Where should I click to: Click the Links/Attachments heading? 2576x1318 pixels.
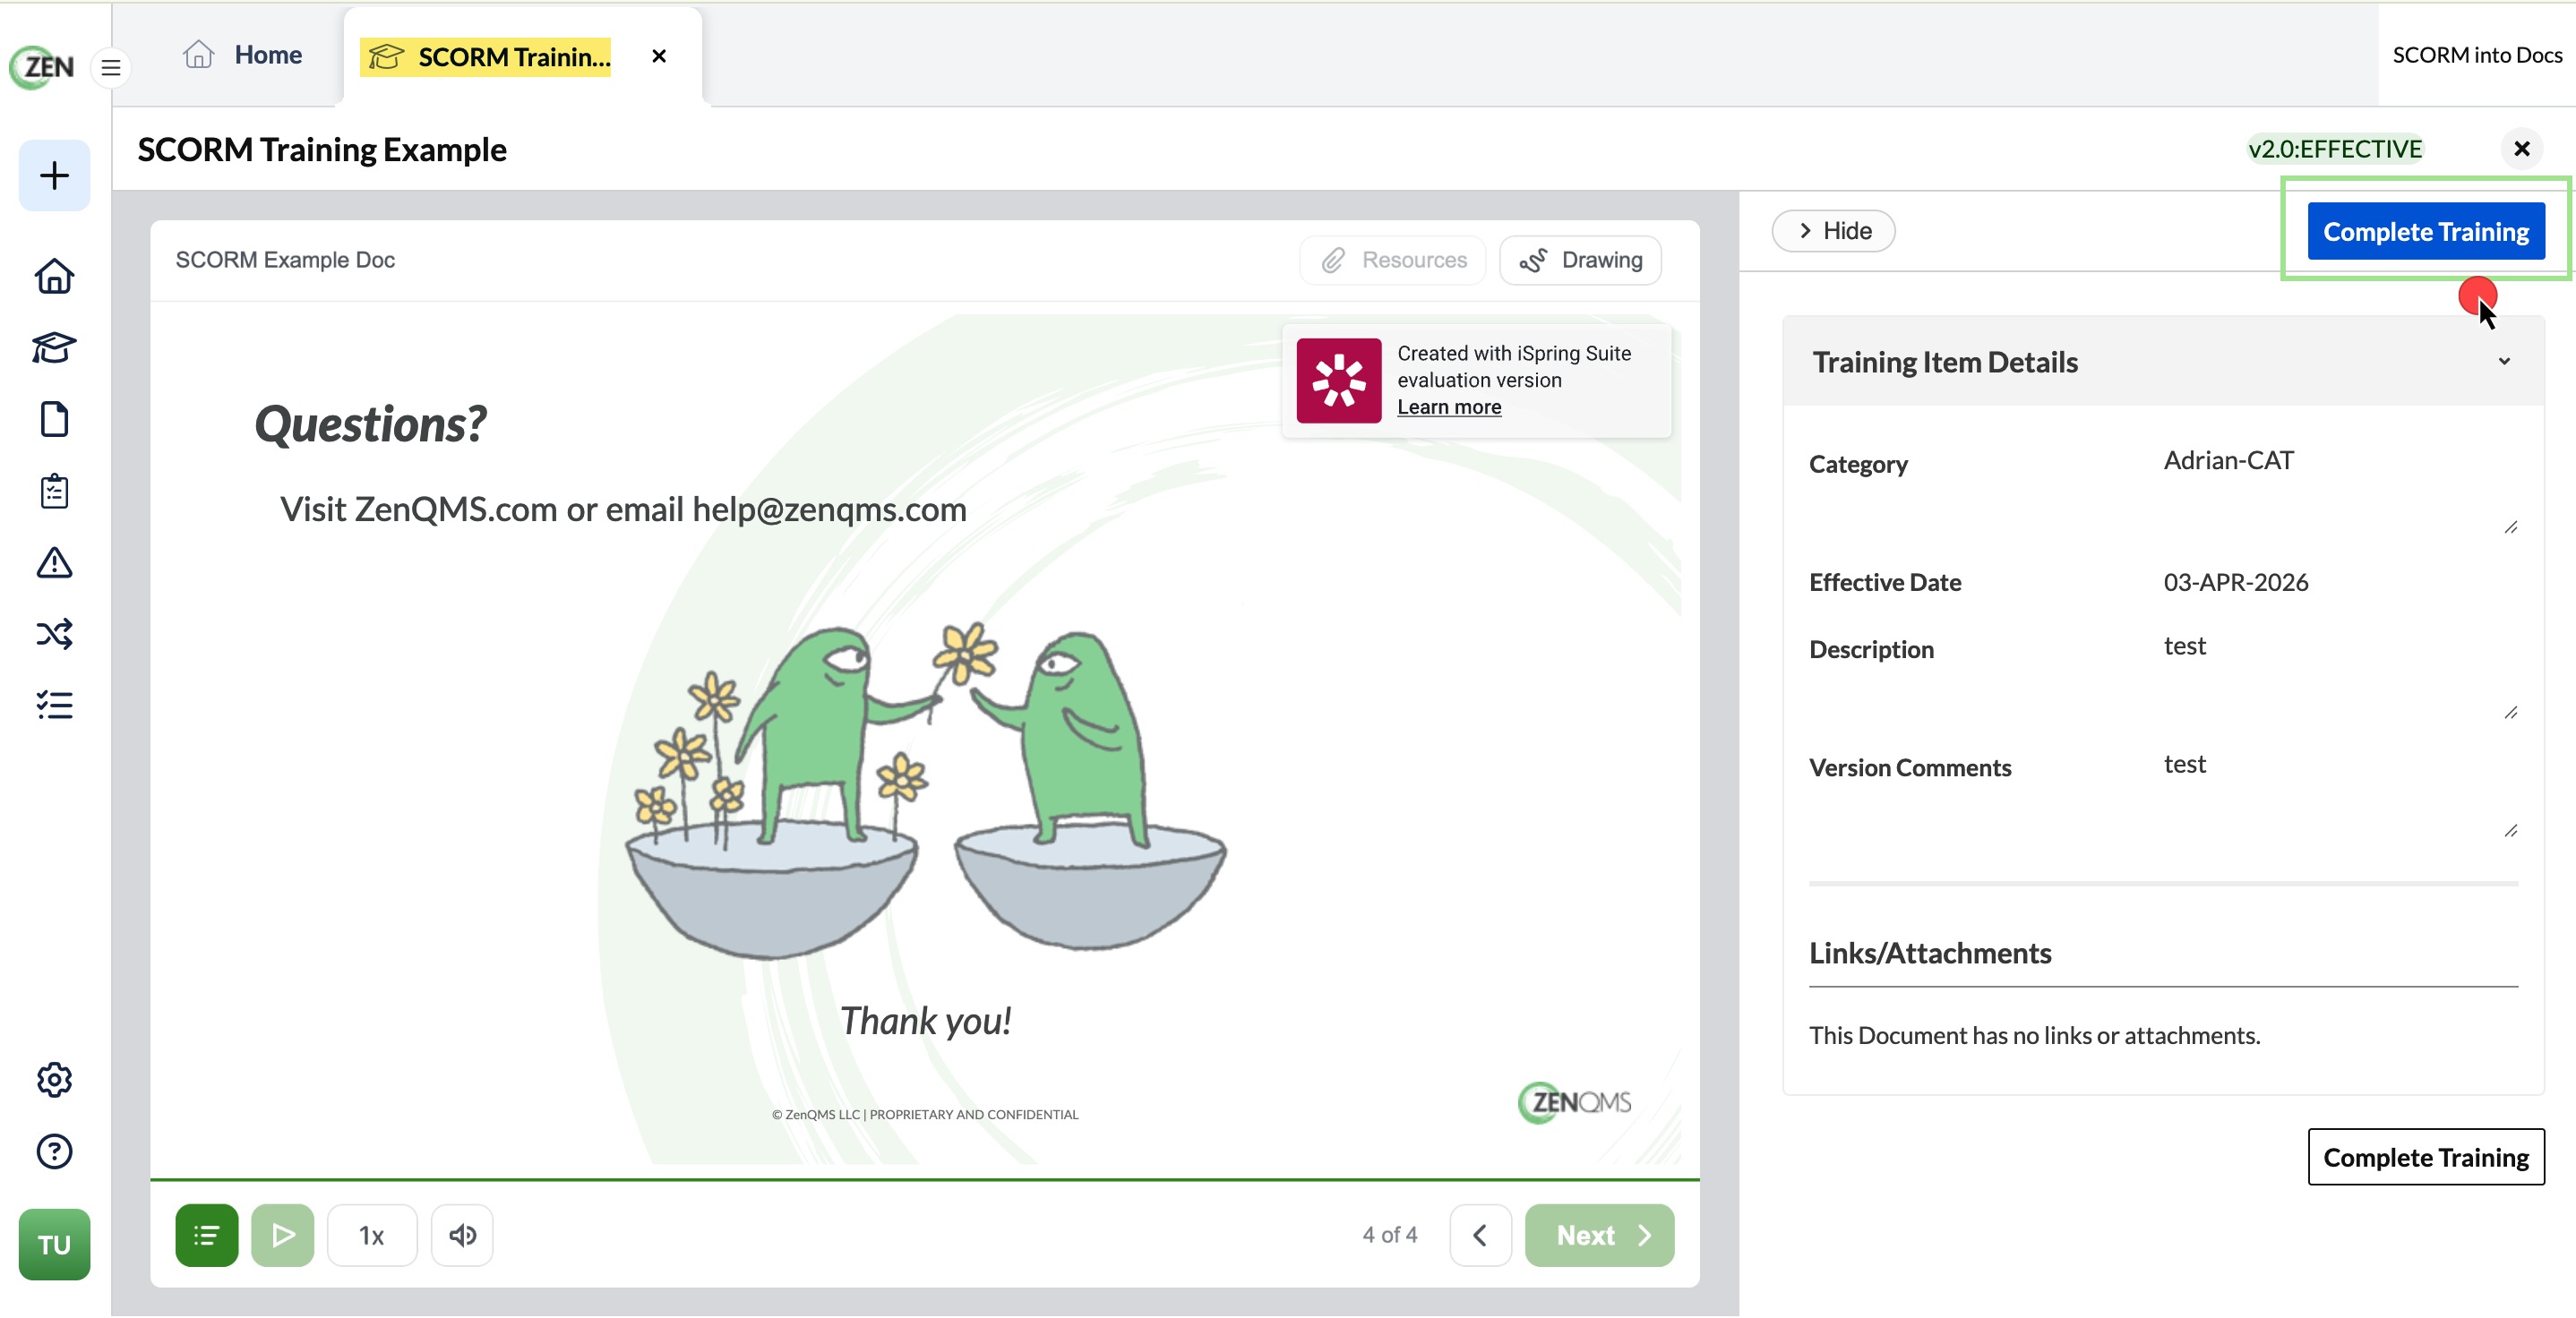1929,953
